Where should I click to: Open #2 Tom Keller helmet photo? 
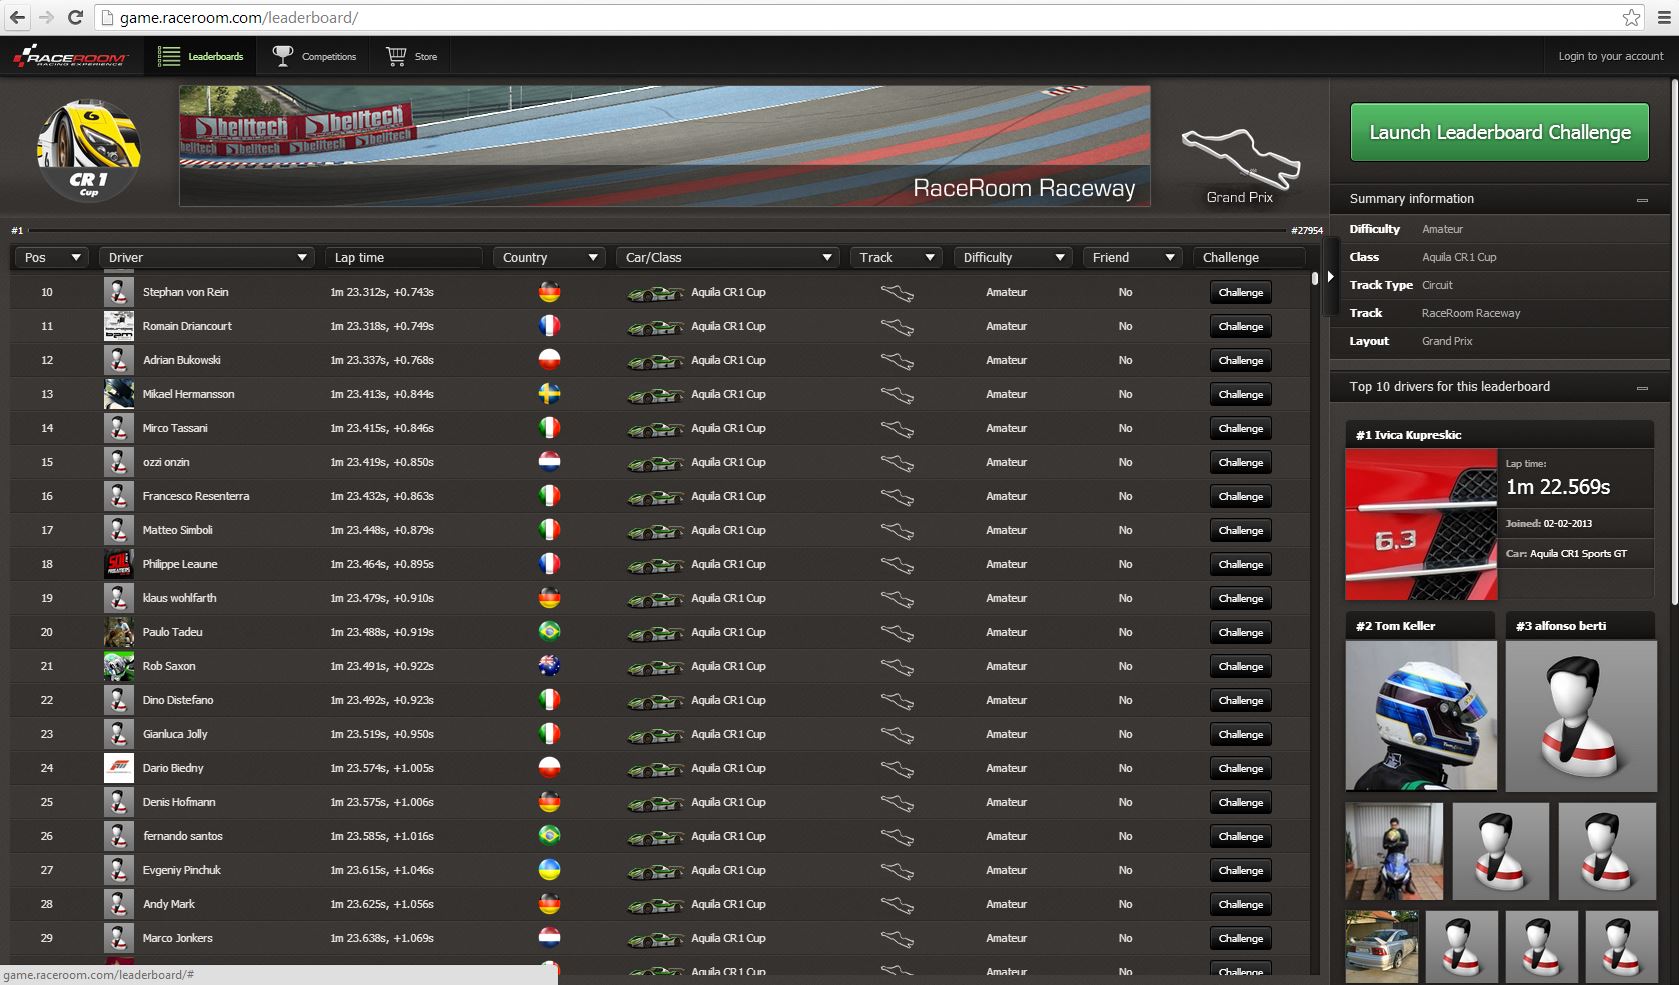(x=1421, y=716)
